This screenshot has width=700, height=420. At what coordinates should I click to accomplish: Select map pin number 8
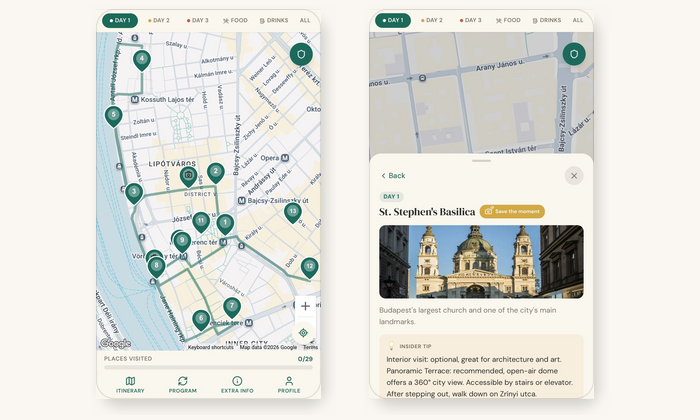[156, 266]
